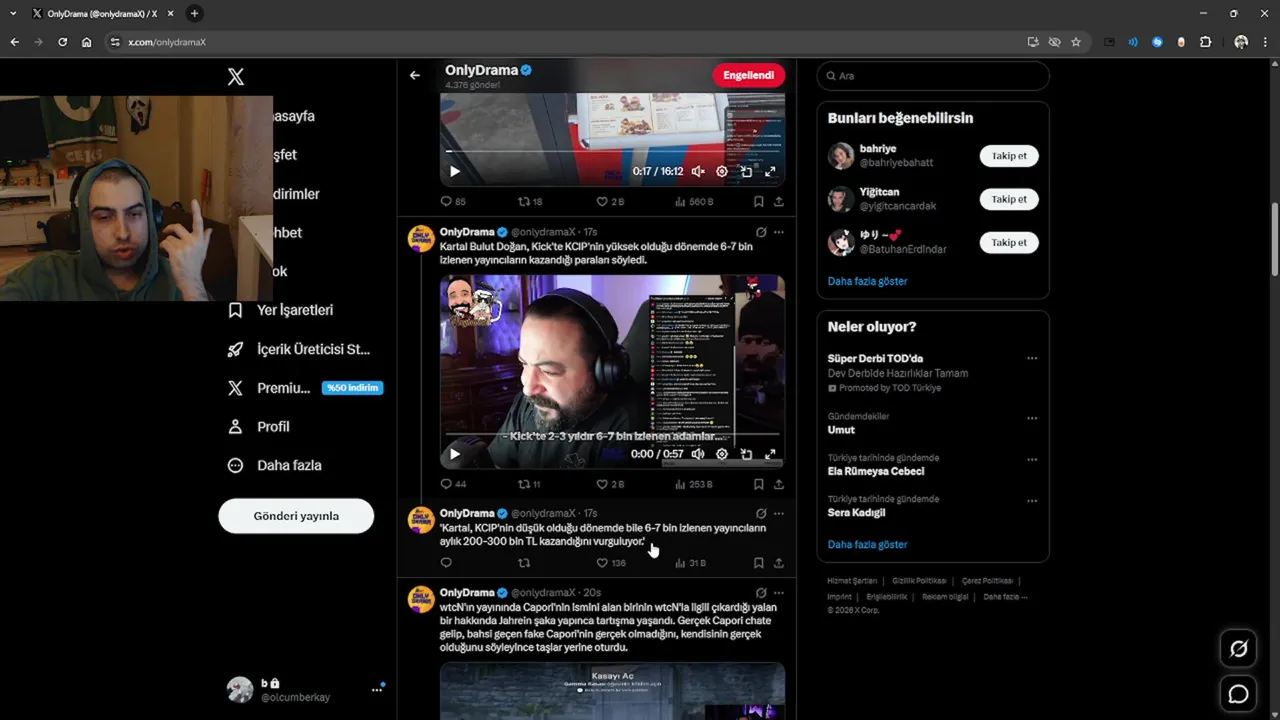Play the 16:12 video
Viewport: 1280px width, 720px height.
click(x=454, y=172)
